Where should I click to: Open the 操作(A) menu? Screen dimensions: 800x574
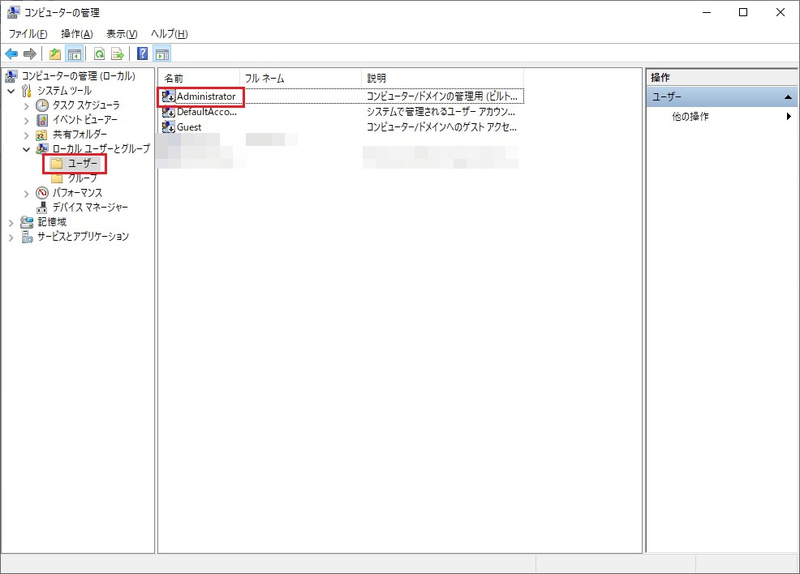pos(77,34)
